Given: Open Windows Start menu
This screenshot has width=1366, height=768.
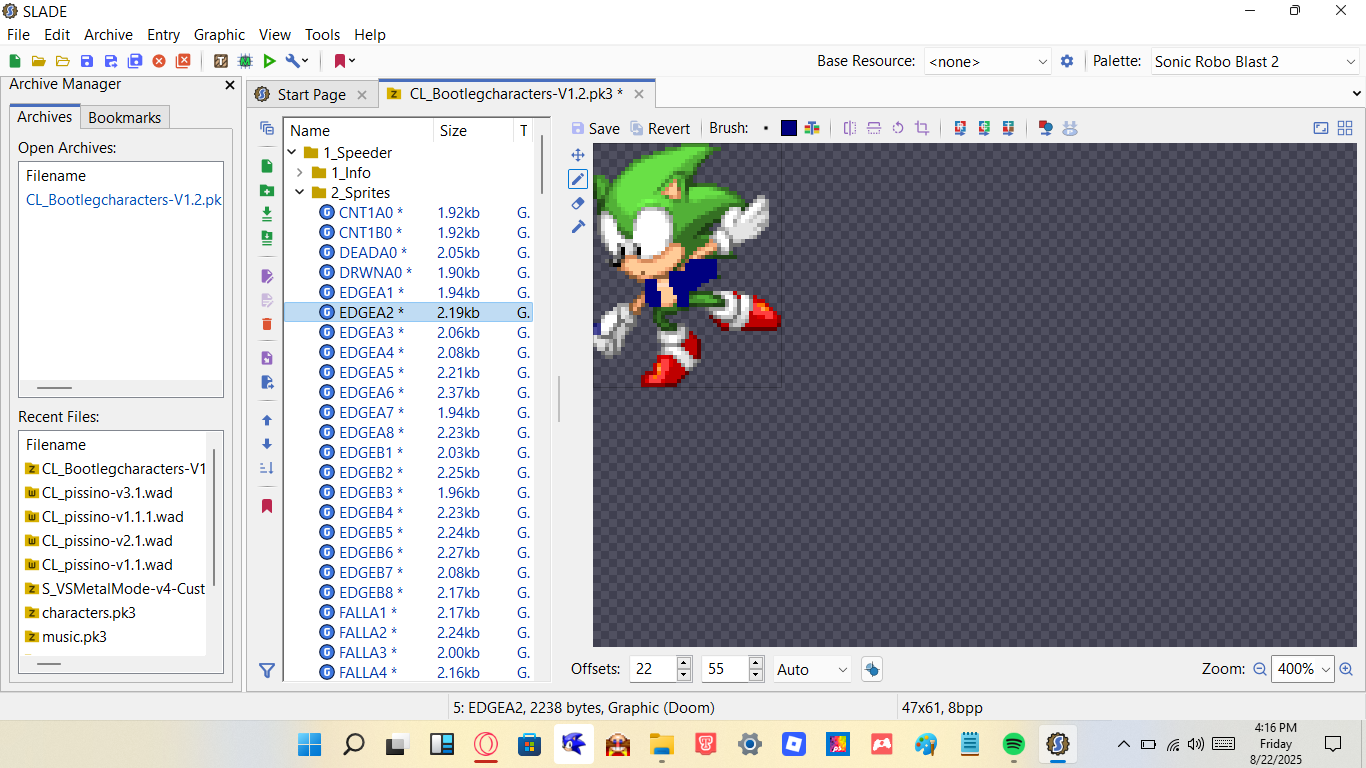Looking at the screenshot, I should (310, 744).
